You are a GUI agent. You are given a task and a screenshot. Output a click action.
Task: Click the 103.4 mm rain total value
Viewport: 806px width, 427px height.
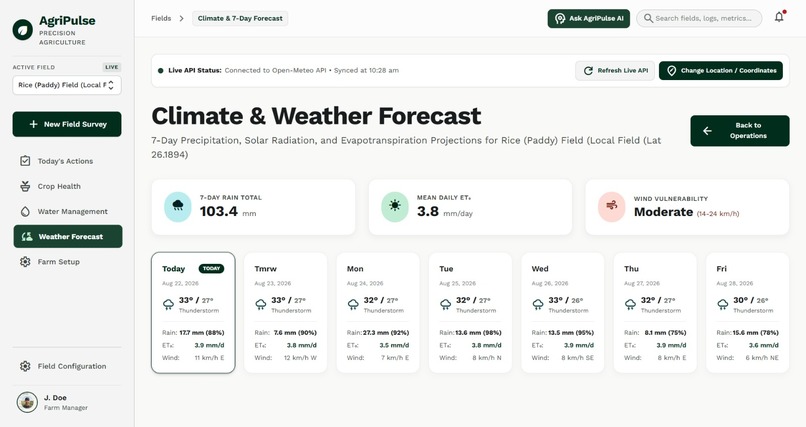228,211
